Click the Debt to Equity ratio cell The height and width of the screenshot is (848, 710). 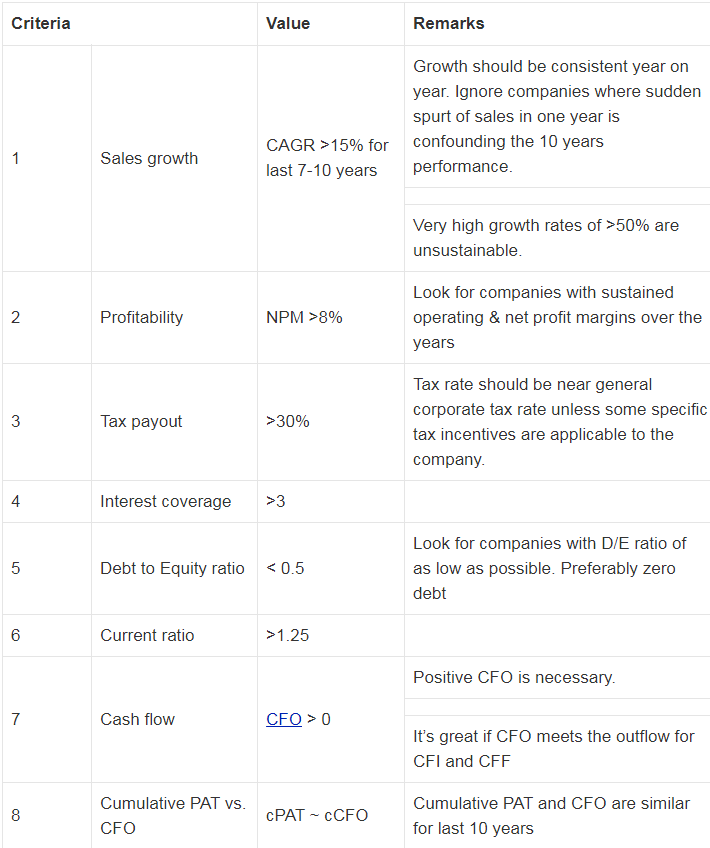point(172,568)
